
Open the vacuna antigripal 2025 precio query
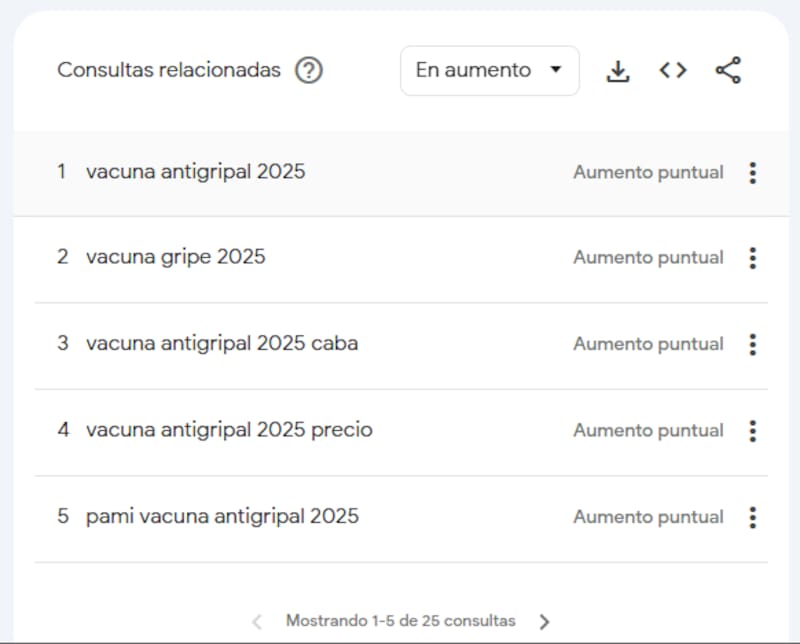click(229, 430)
